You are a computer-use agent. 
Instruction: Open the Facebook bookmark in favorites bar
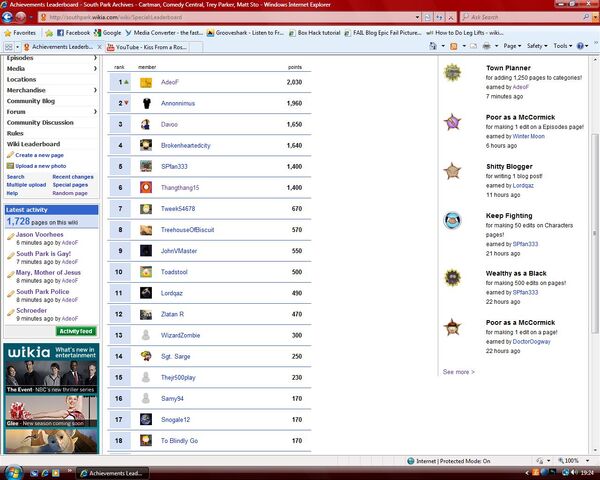[x=73, y=33]
